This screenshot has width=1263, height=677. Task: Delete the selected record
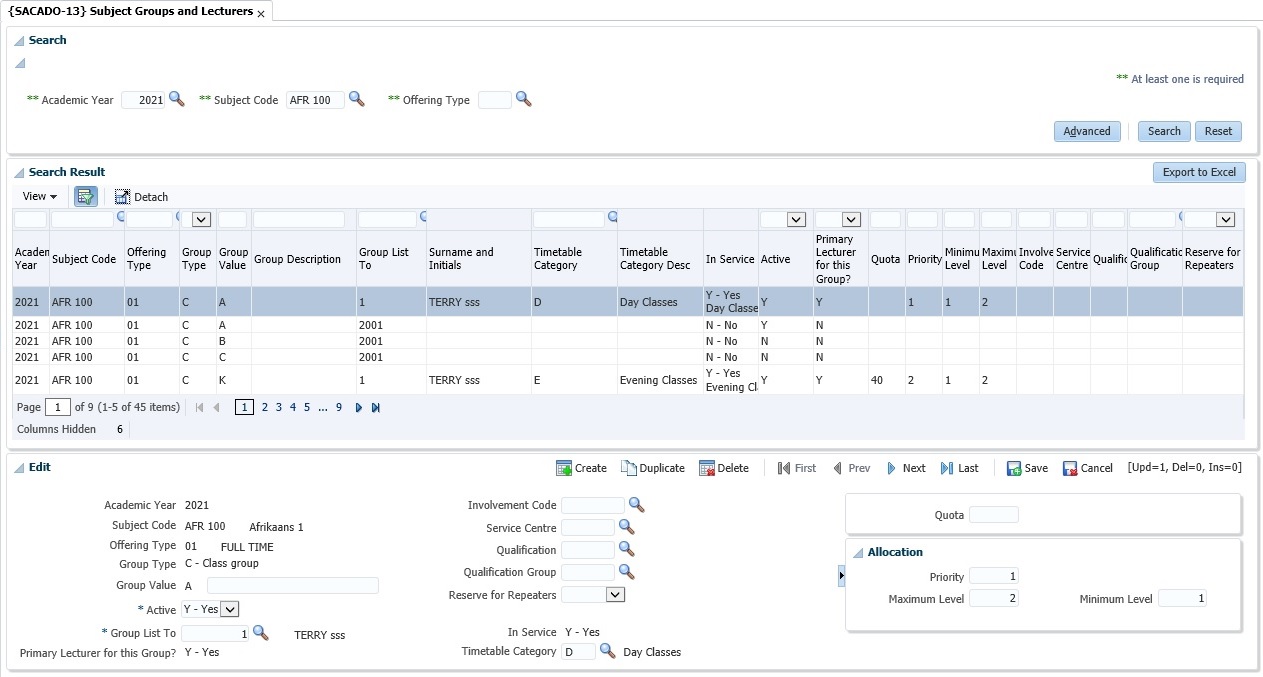click(724, 468)
